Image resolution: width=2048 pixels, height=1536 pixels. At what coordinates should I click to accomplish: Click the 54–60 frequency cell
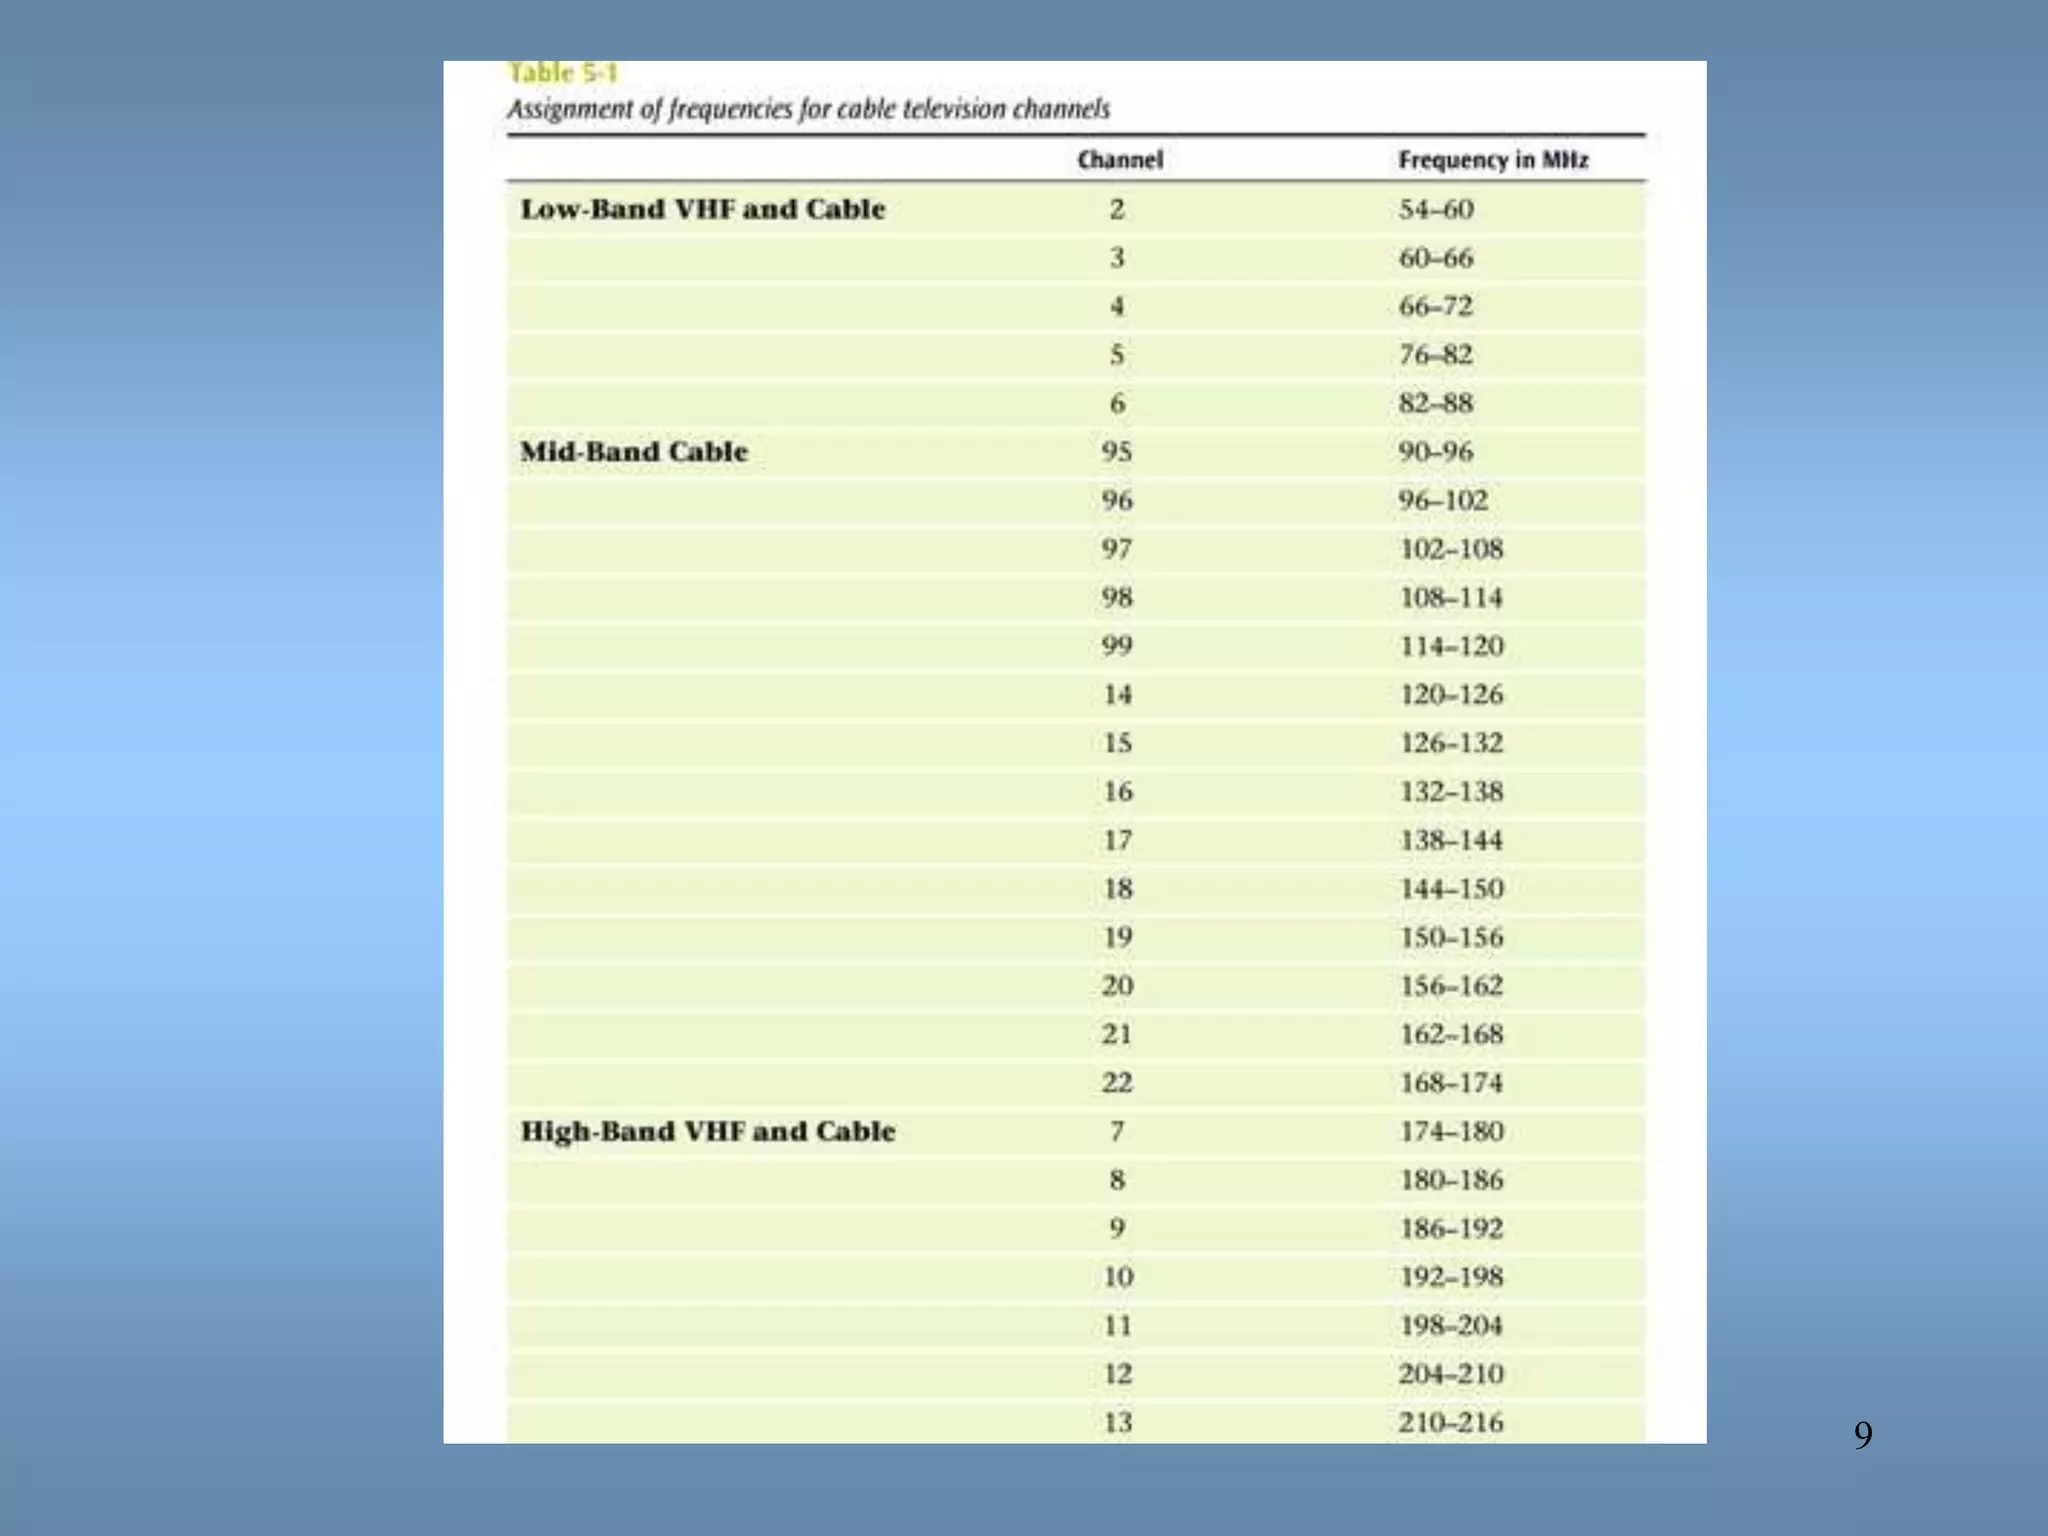point(1436,209)
